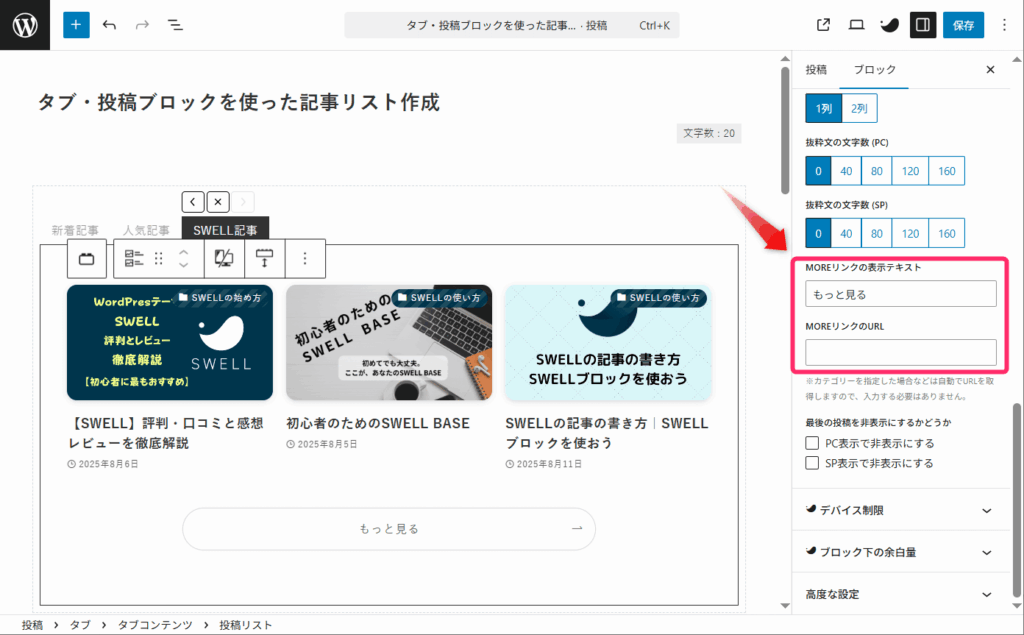Click the SWELLの記事の書き方 thumbnail
Image resolution: width=1024 pixels, height=635 pixels.
608,342
